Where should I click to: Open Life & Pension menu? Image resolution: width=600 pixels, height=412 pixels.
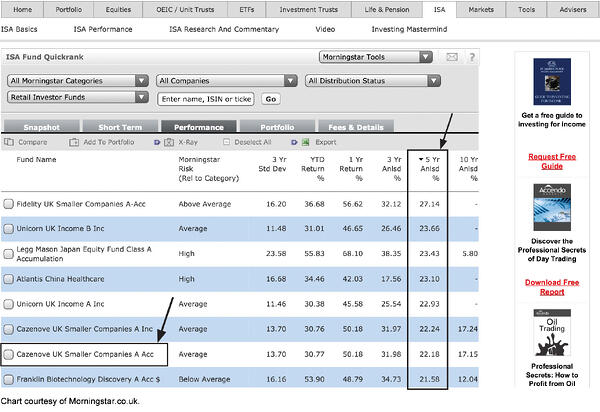[387, 10]
